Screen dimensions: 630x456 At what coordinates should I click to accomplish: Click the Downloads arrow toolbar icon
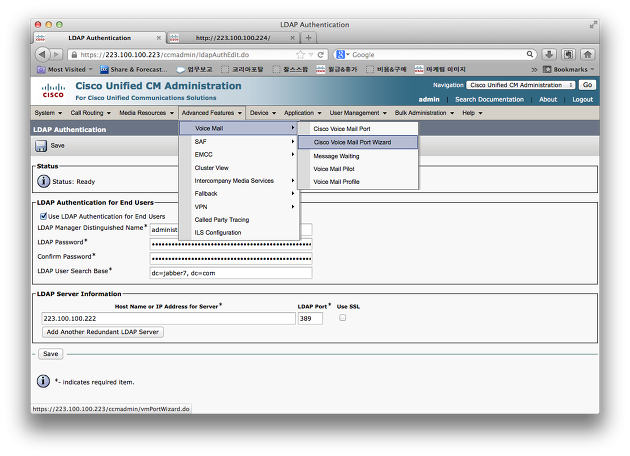click(x=549, y=54)
